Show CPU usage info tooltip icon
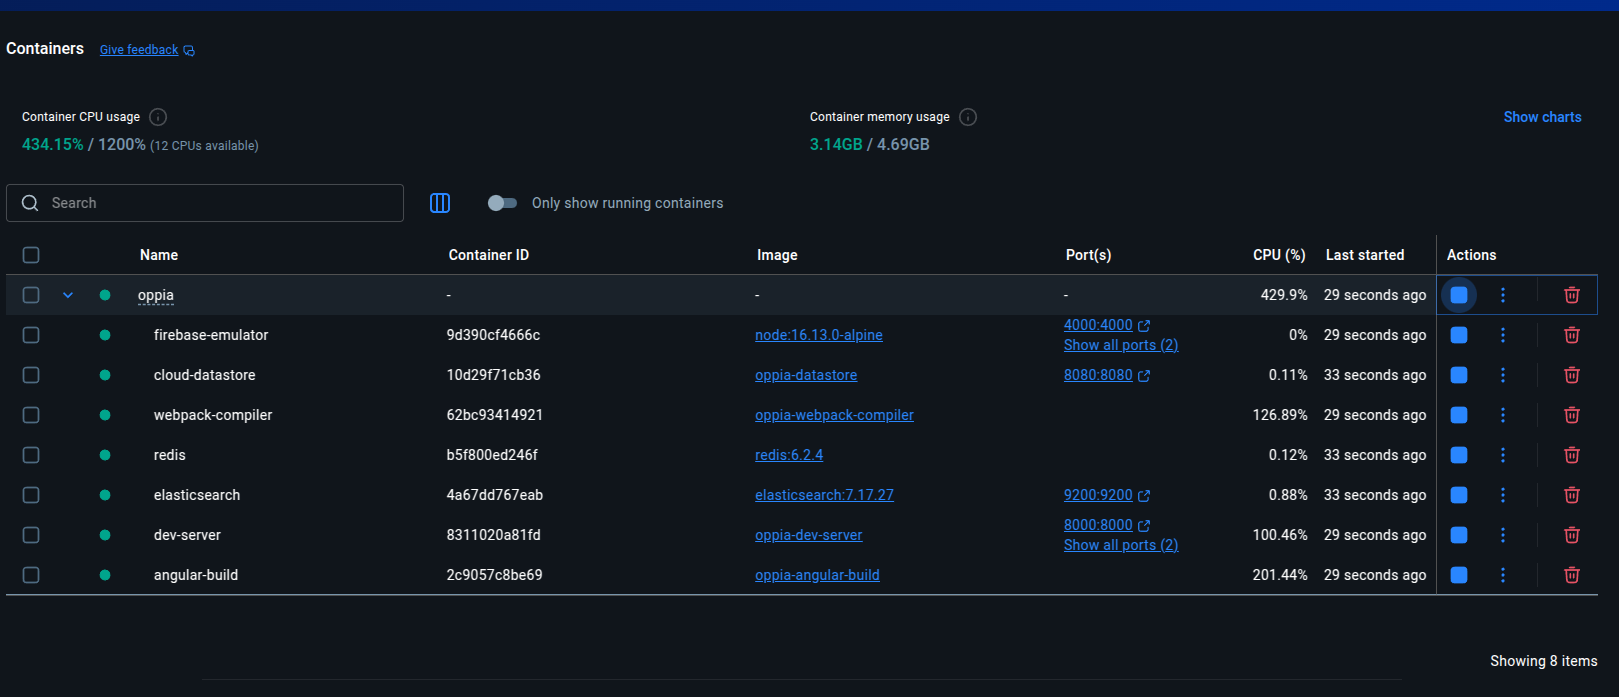The width and height of the screenshot is (1619, 697). point(158,117)
